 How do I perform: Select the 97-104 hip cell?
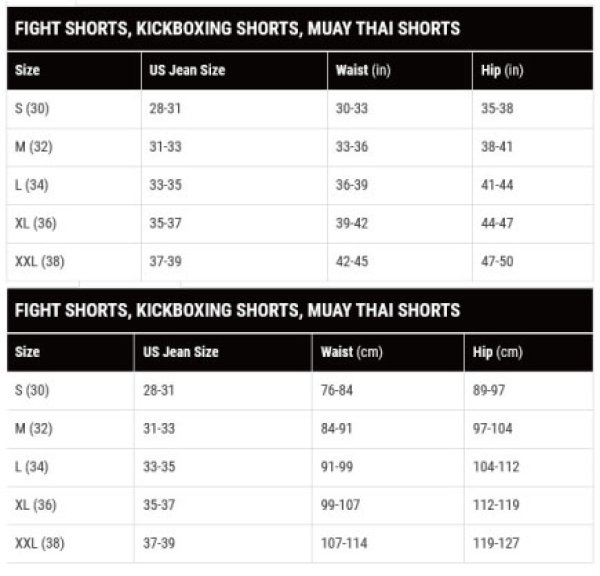pyautogui.click(x=492, y=428)
